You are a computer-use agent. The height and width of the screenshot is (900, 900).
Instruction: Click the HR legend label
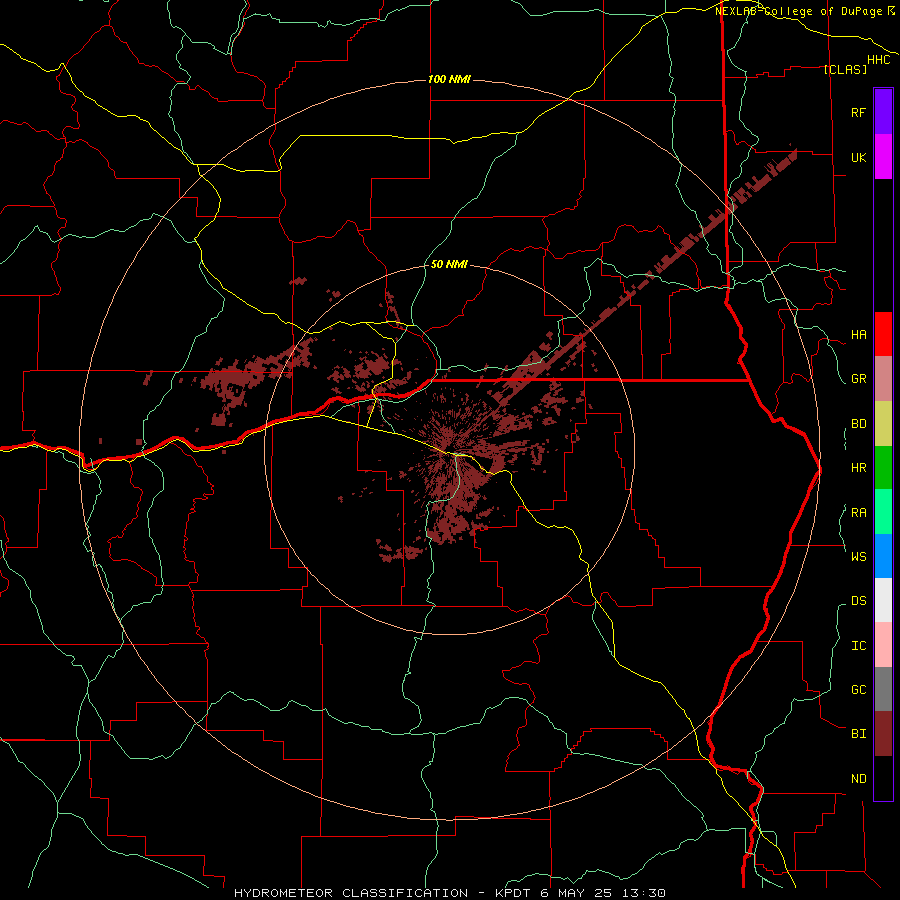[858, 468]
